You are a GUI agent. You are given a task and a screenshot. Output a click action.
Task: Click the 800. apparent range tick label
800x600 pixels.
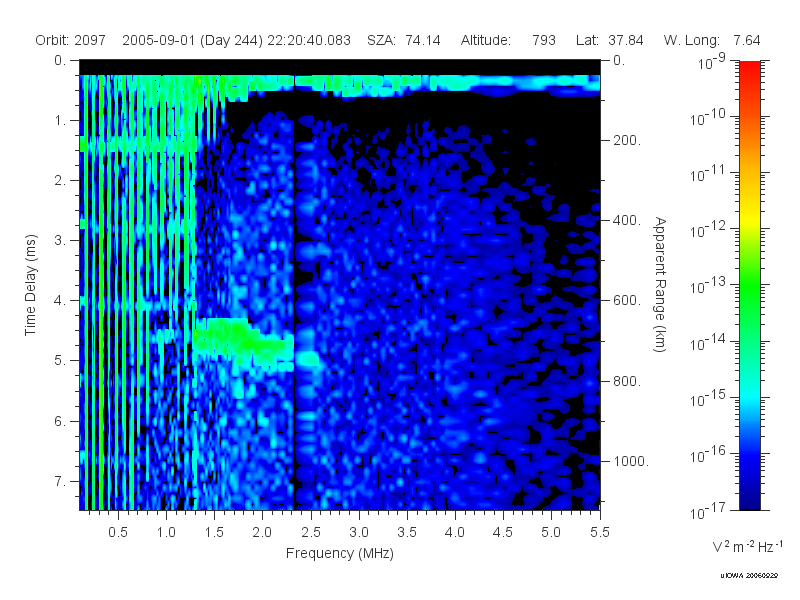coord(627,381)
